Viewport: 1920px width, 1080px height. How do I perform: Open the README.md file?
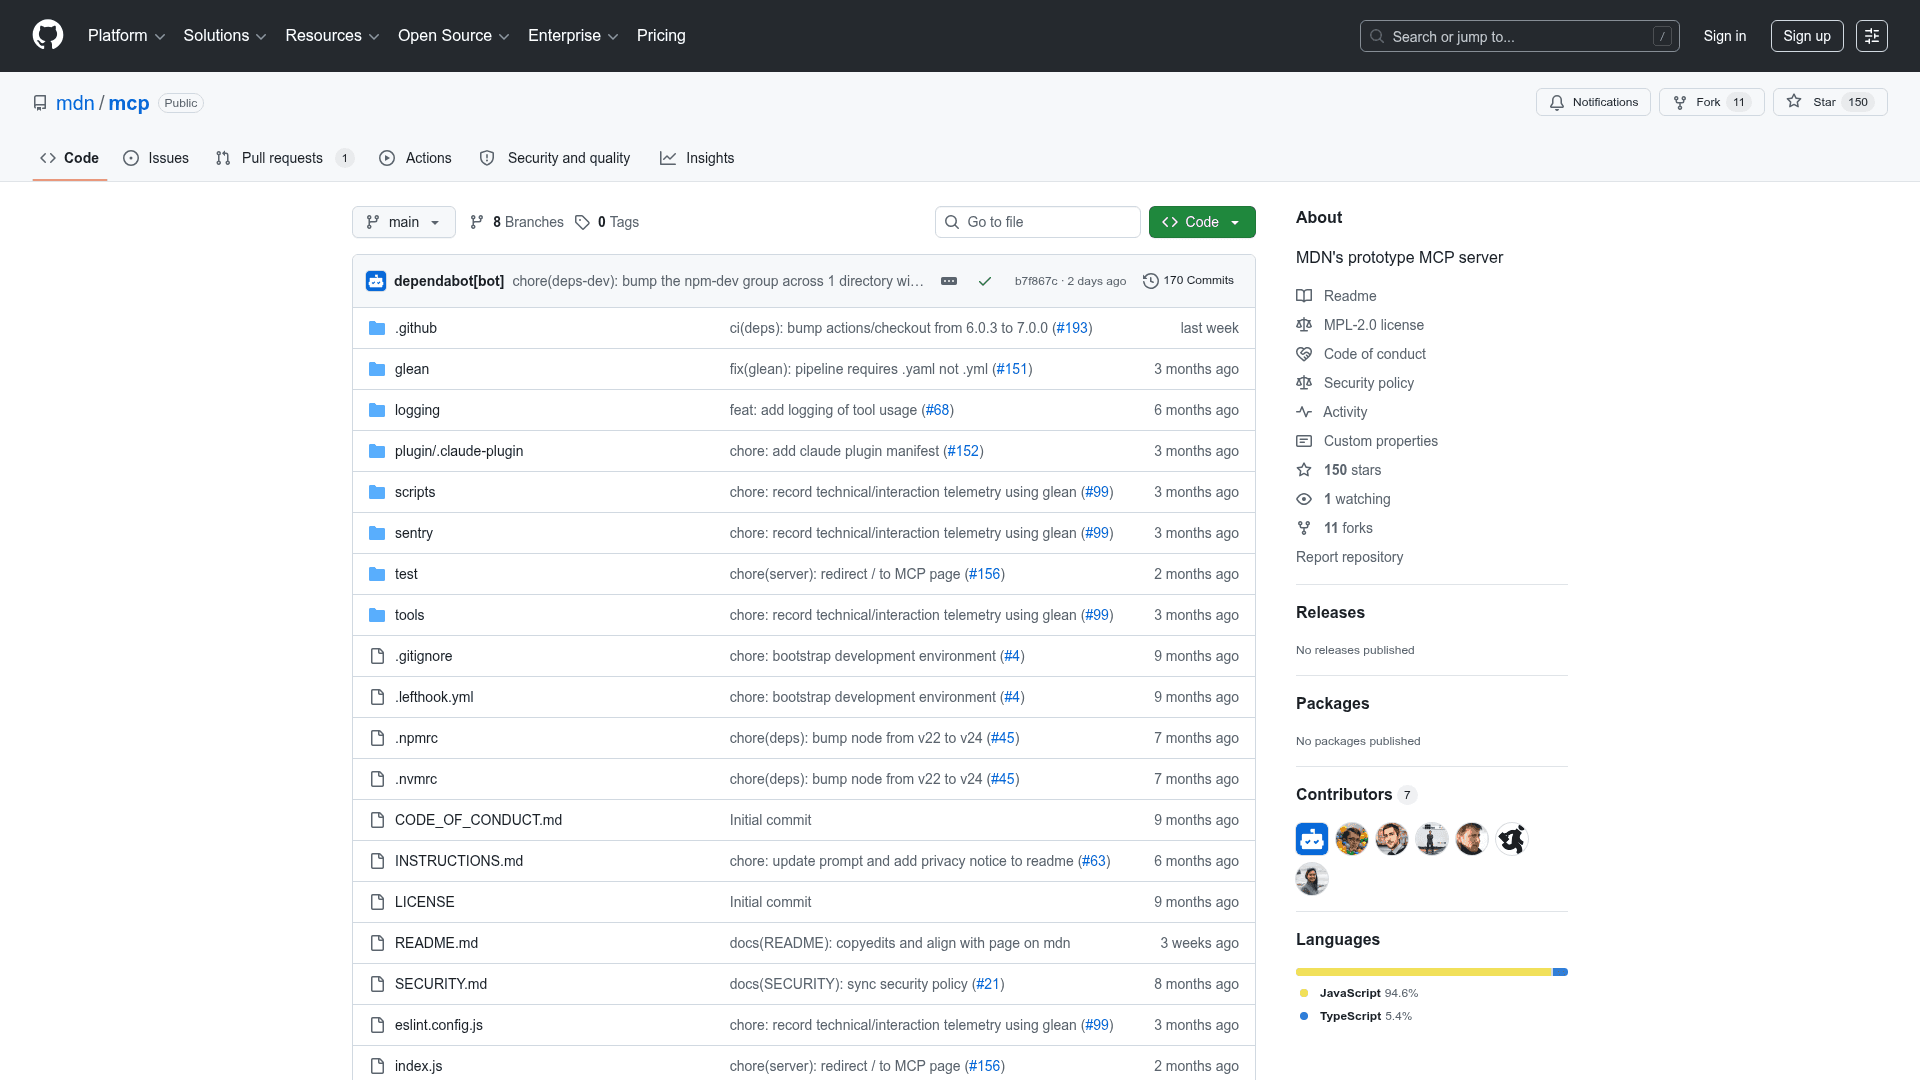pos(436,943)
